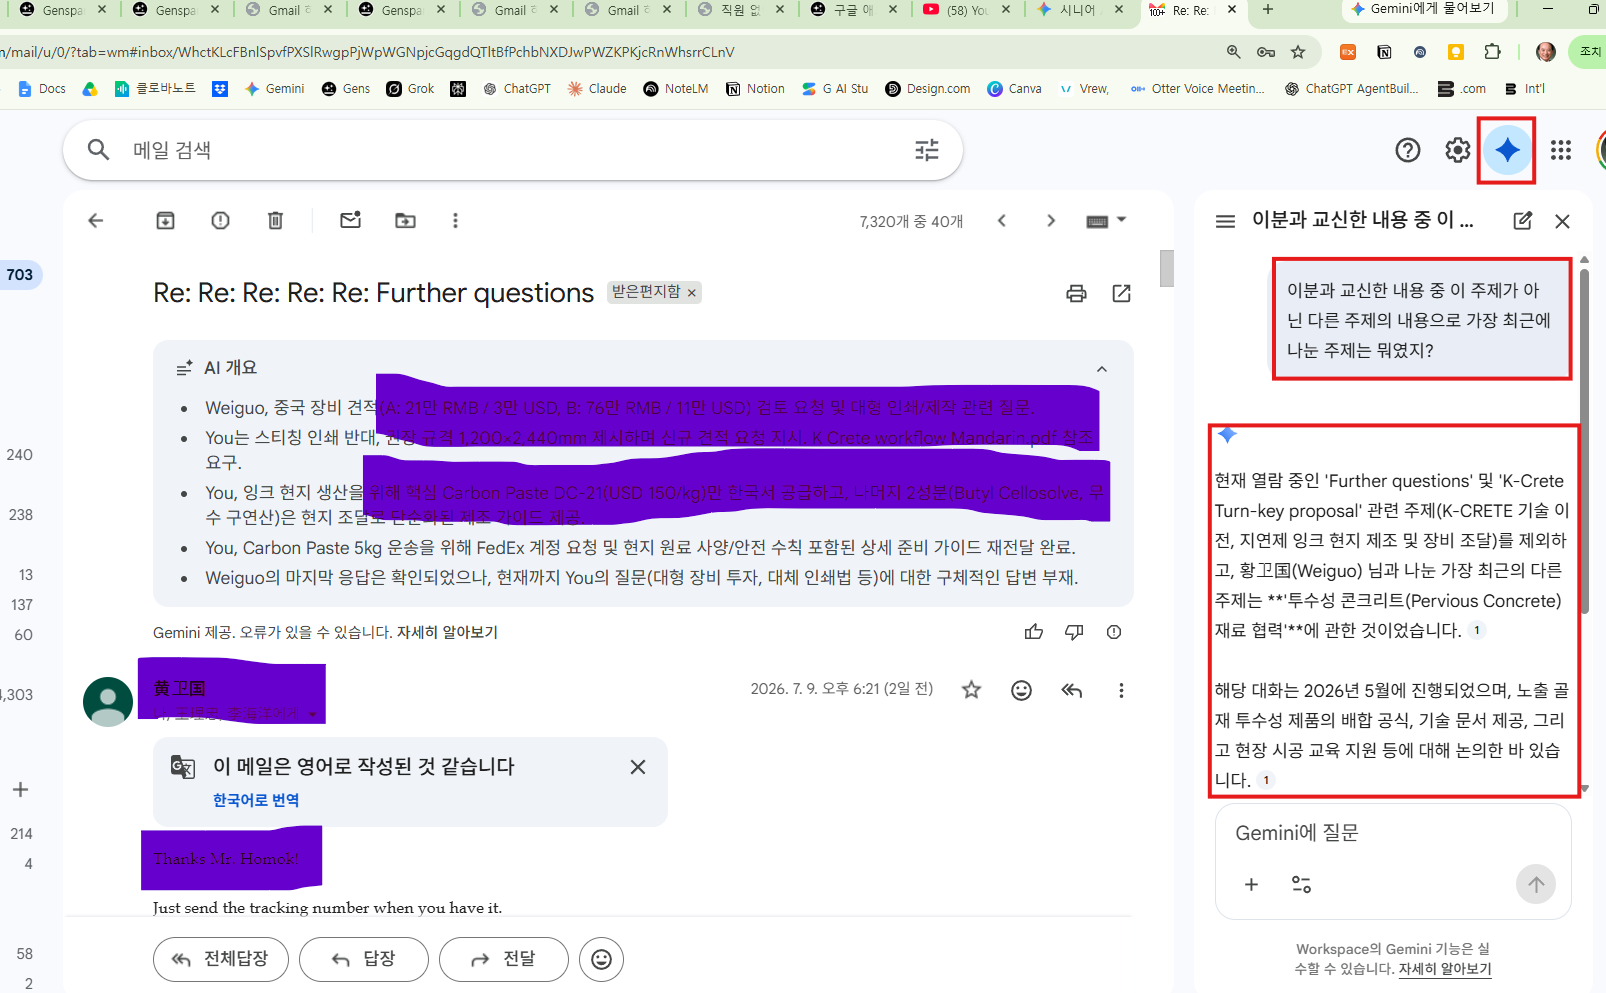
Task: Open Gmail support help icon
Action: click(x=1408, y=150)
